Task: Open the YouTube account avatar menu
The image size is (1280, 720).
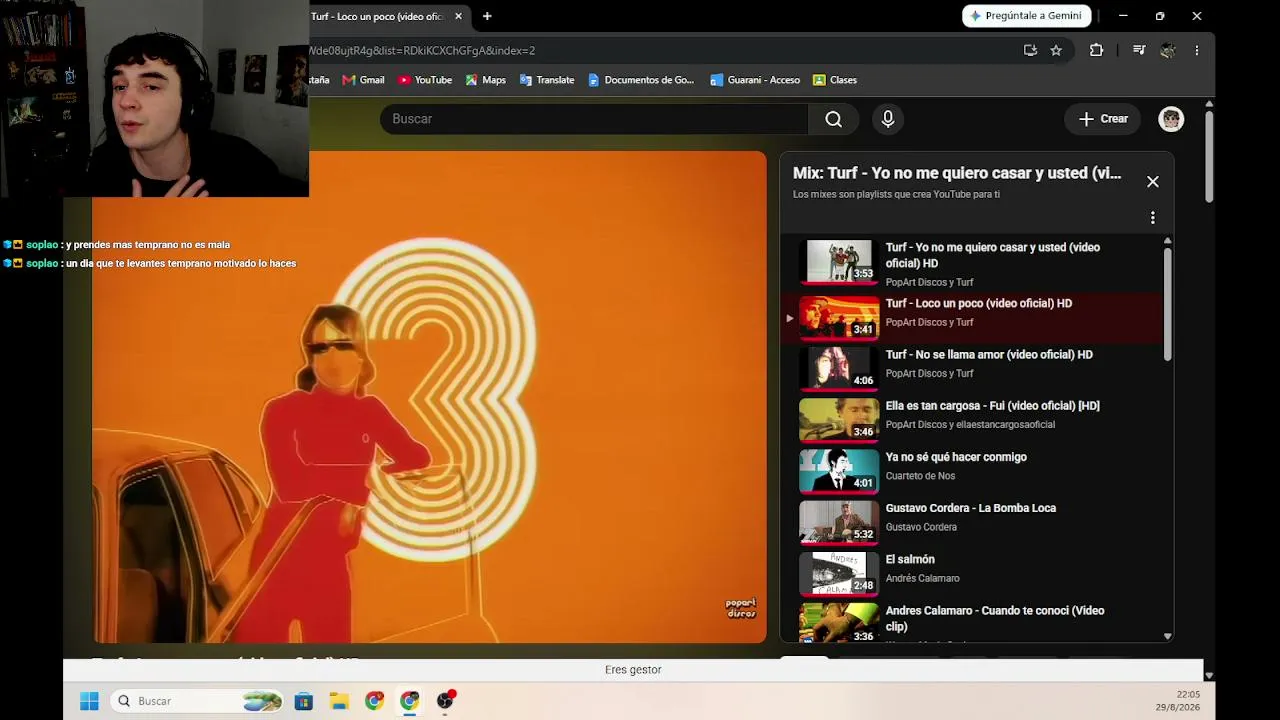Action: click(1171, 119)
